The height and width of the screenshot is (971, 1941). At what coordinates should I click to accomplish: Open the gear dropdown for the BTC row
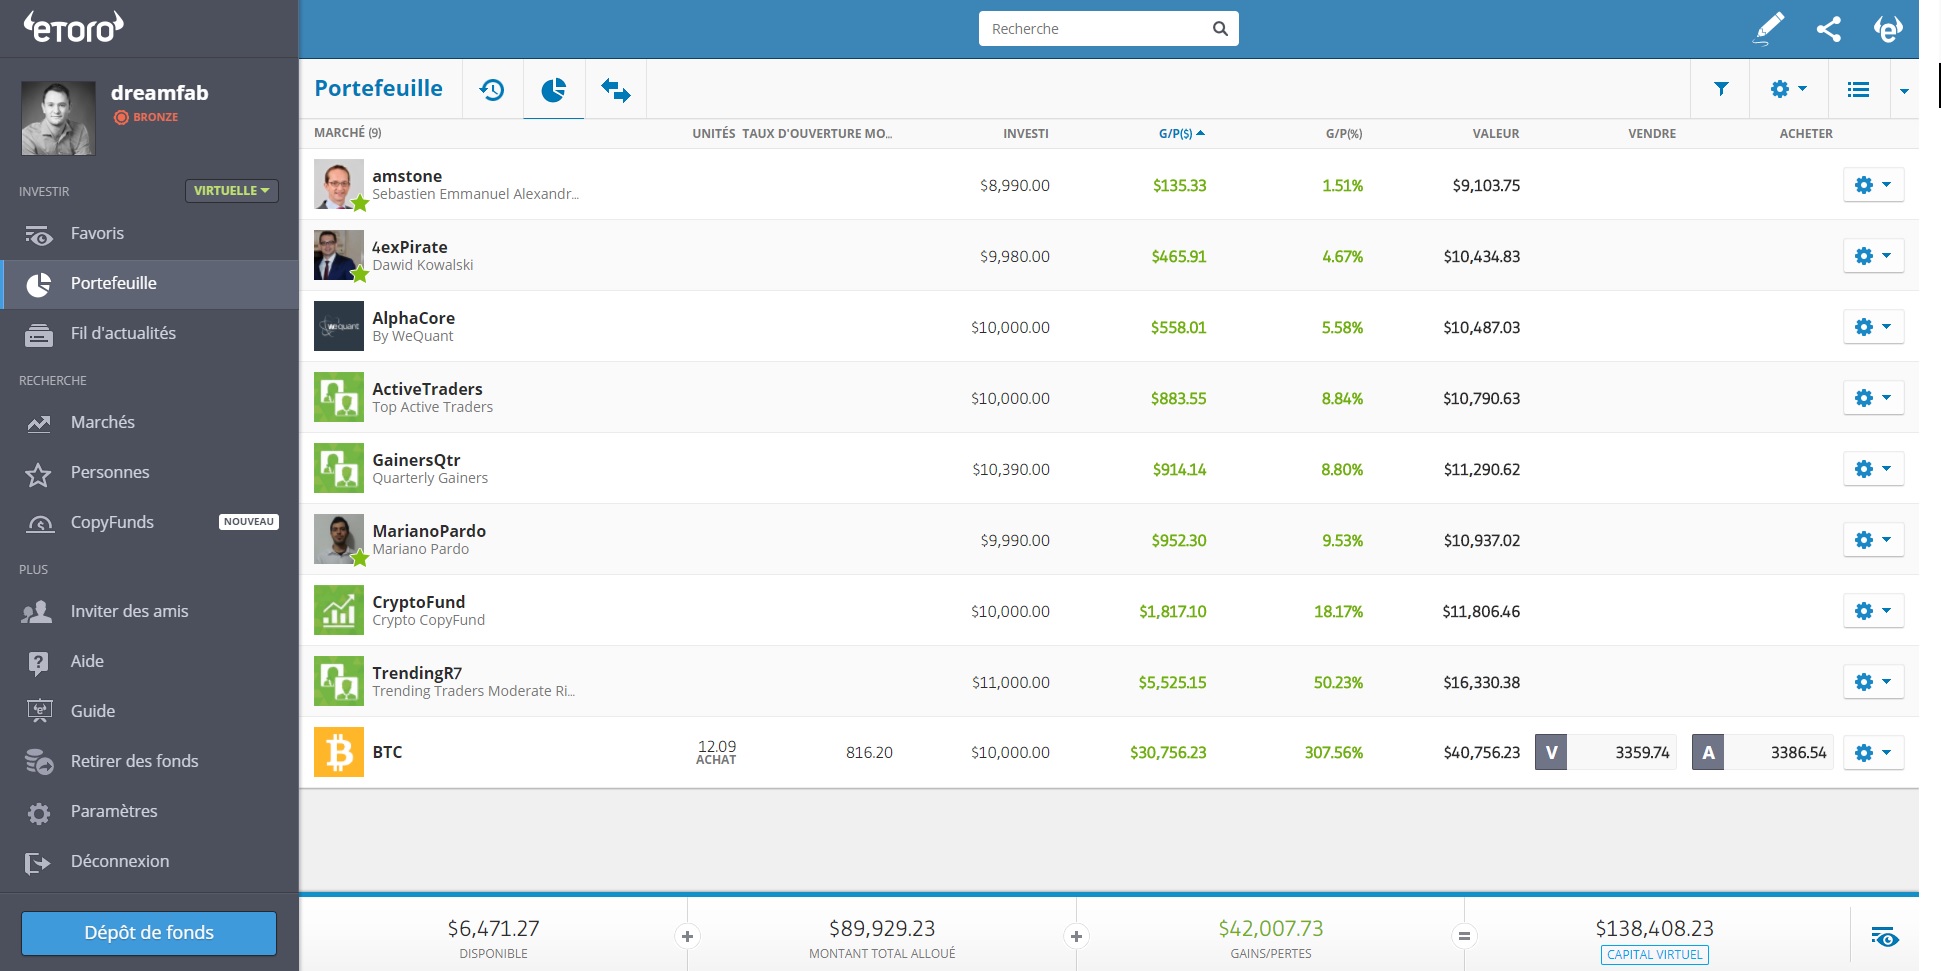pyautogui.click(x=1873, y=752)
